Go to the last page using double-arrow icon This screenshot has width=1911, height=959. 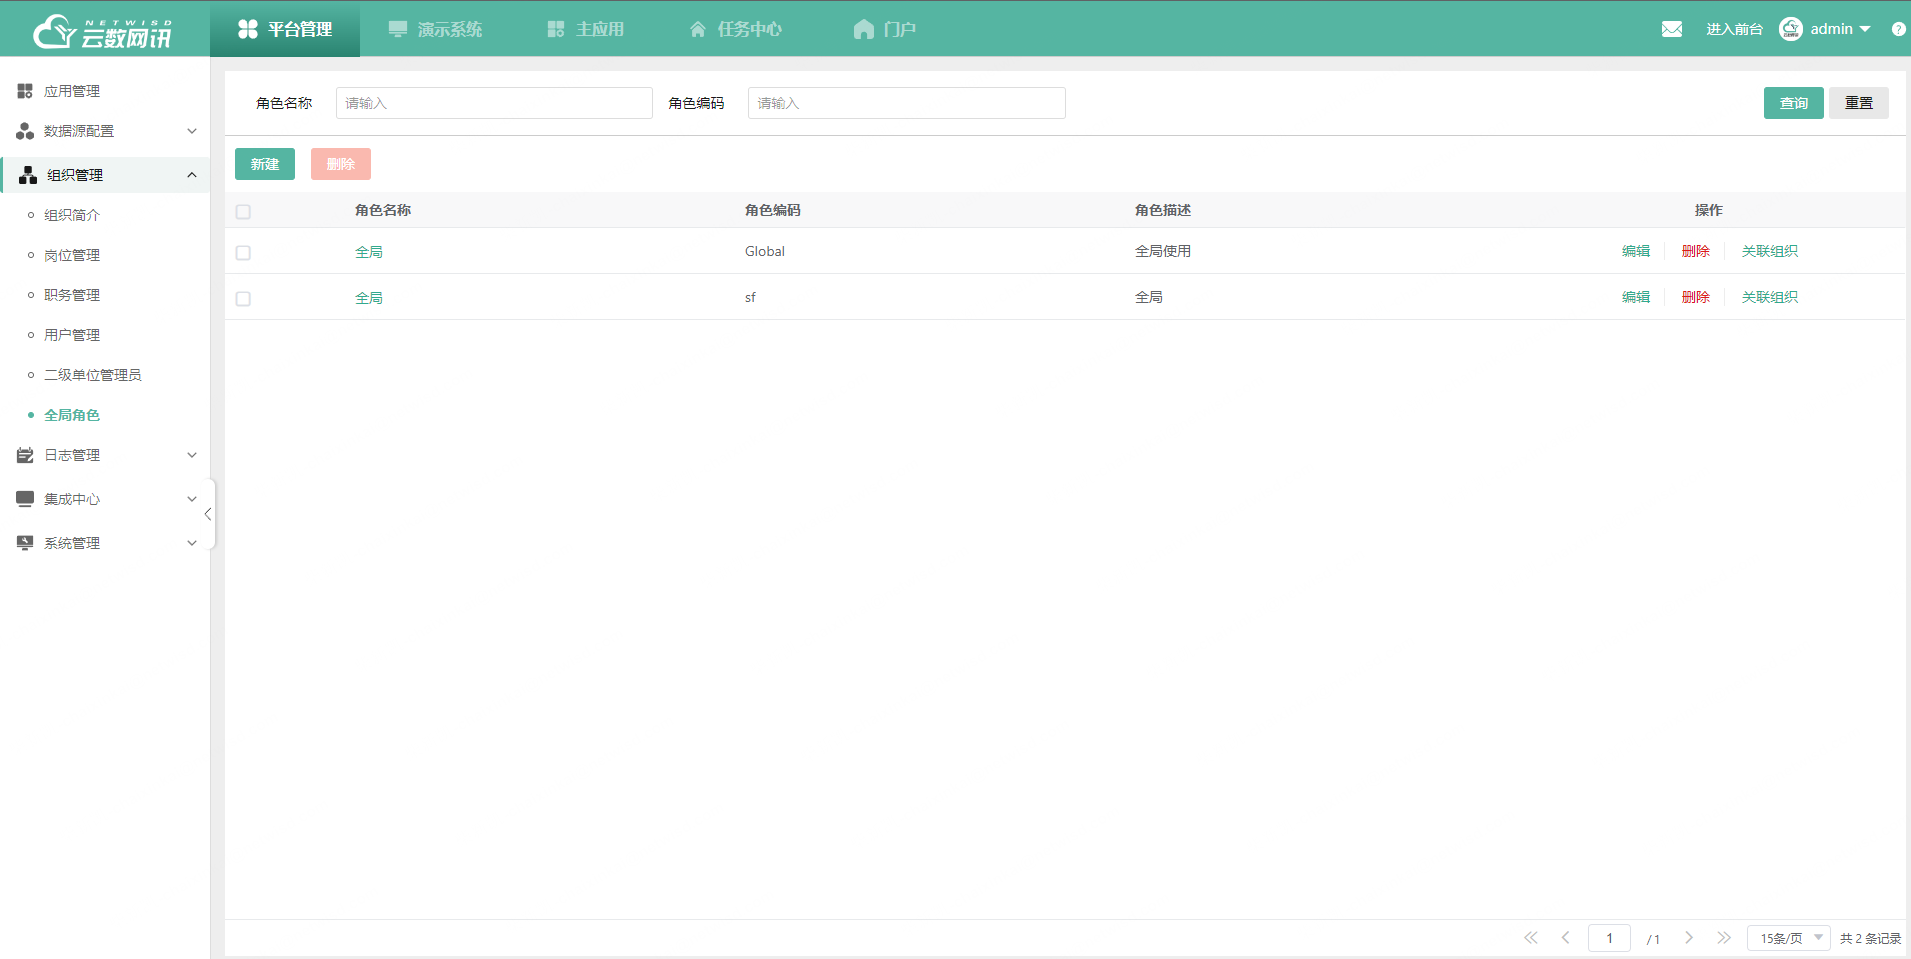(x=1724, y=938)
